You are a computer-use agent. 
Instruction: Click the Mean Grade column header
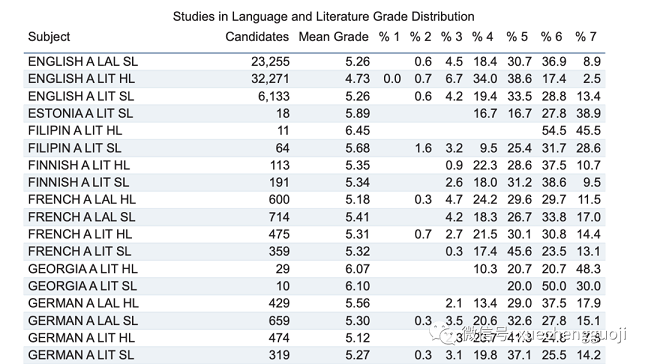pos(334,37)
